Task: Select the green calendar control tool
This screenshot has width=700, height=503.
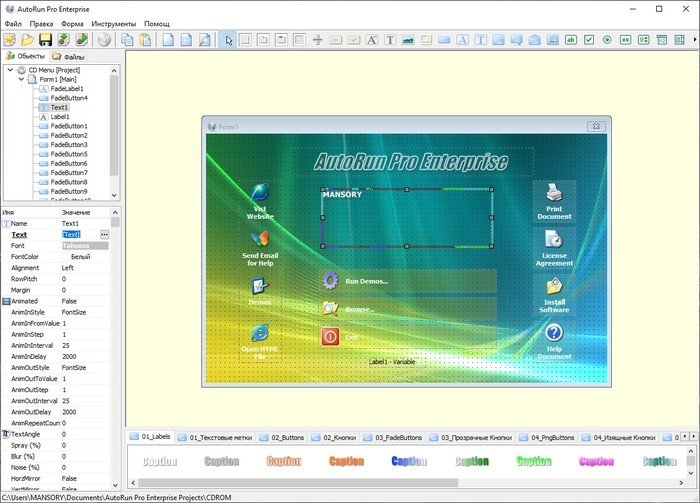Action: 661,40
